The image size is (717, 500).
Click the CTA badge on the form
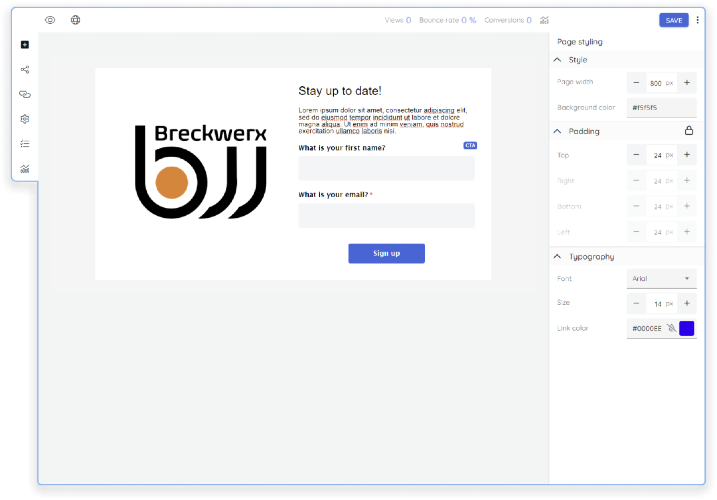click(x=470, y=145)
